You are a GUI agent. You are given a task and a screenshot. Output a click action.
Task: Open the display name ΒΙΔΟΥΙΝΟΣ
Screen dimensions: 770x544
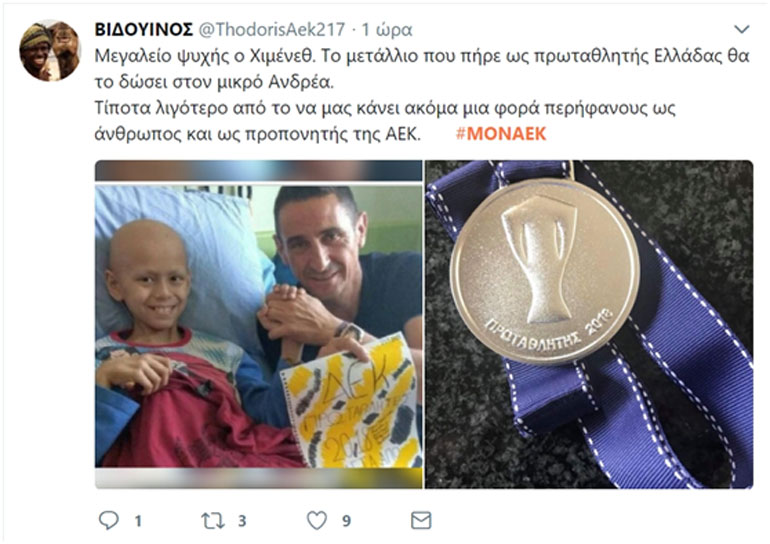(x=143, y=29)
